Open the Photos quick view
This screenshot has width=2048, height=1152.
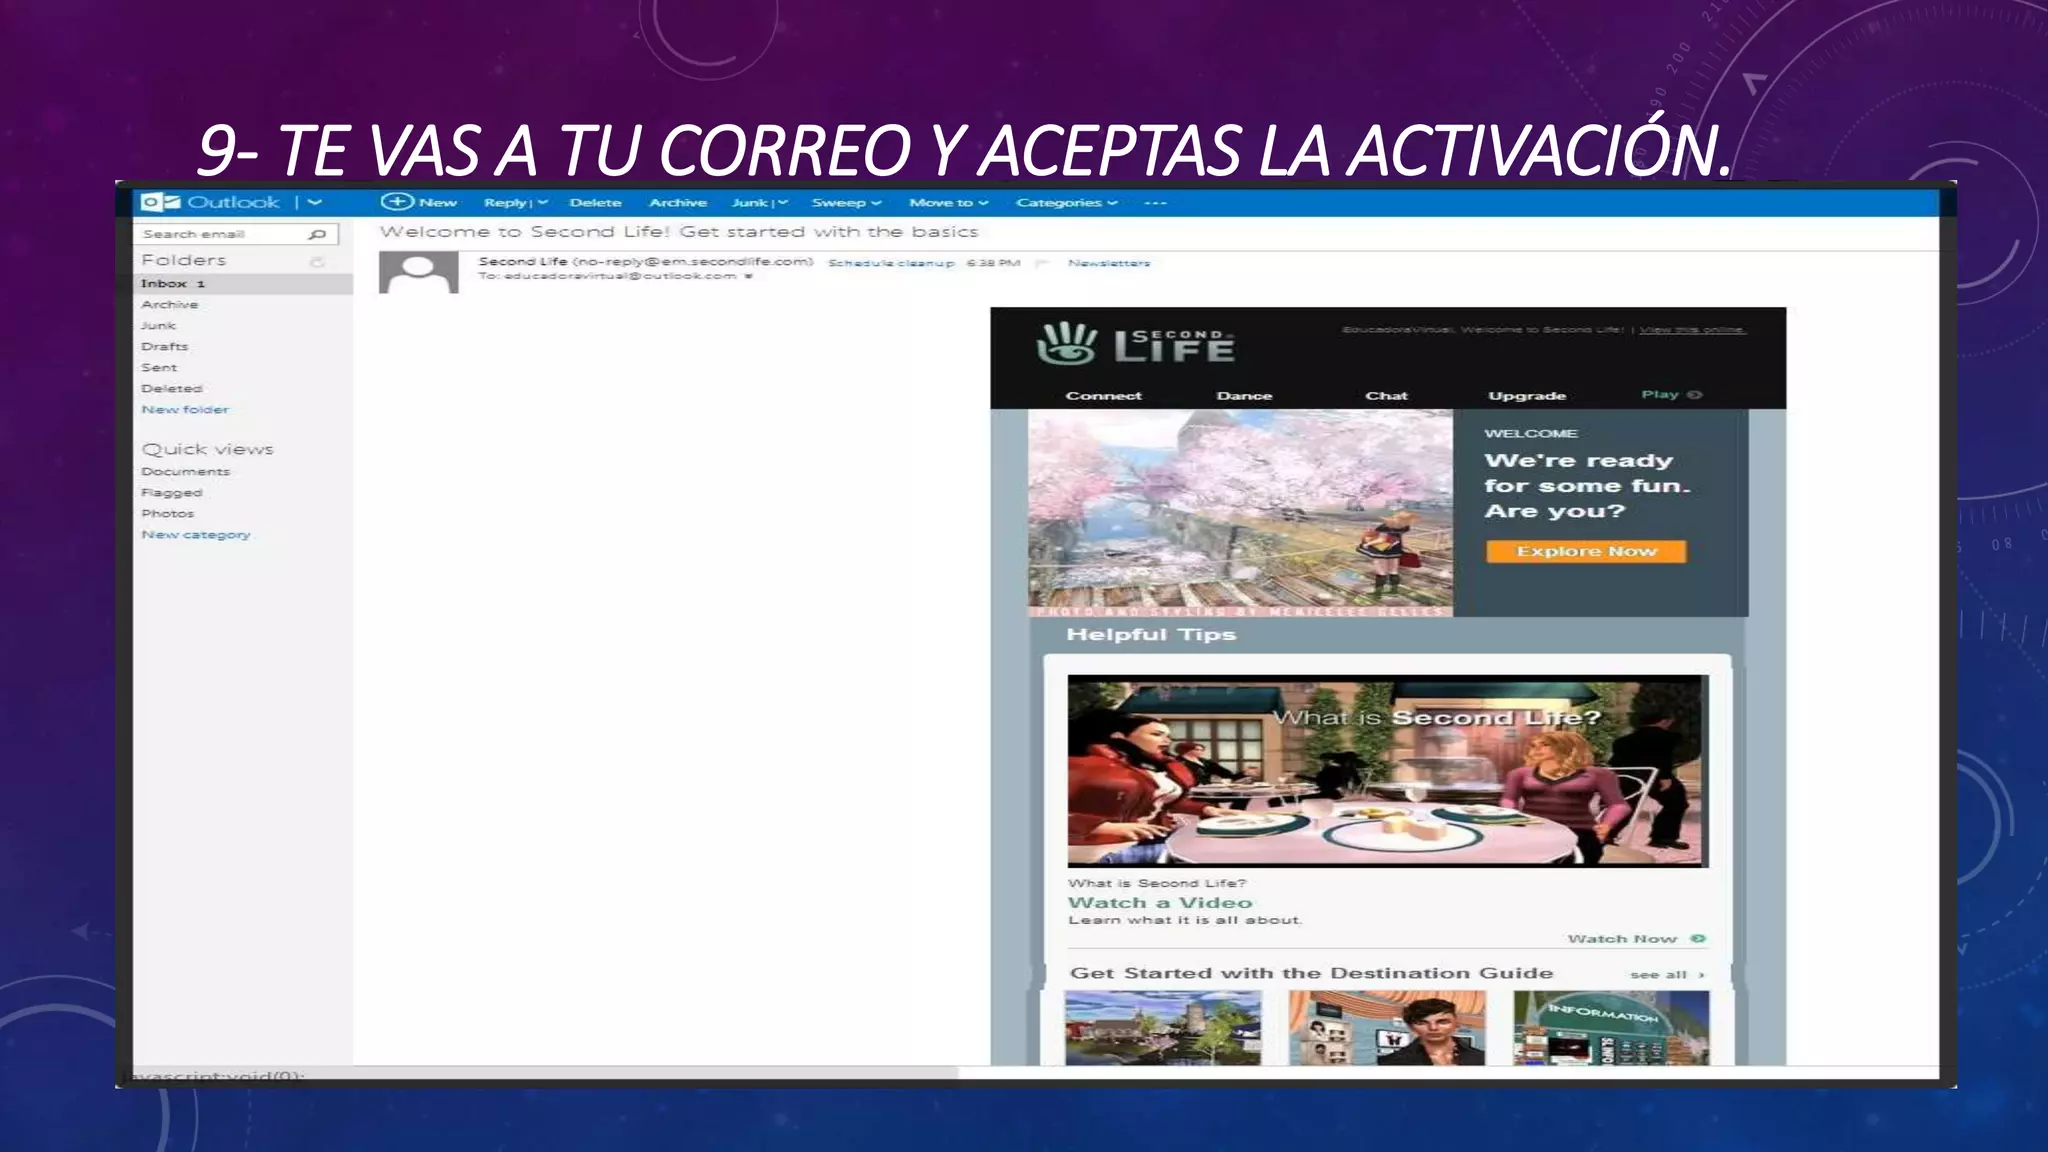tap(168, 514)
